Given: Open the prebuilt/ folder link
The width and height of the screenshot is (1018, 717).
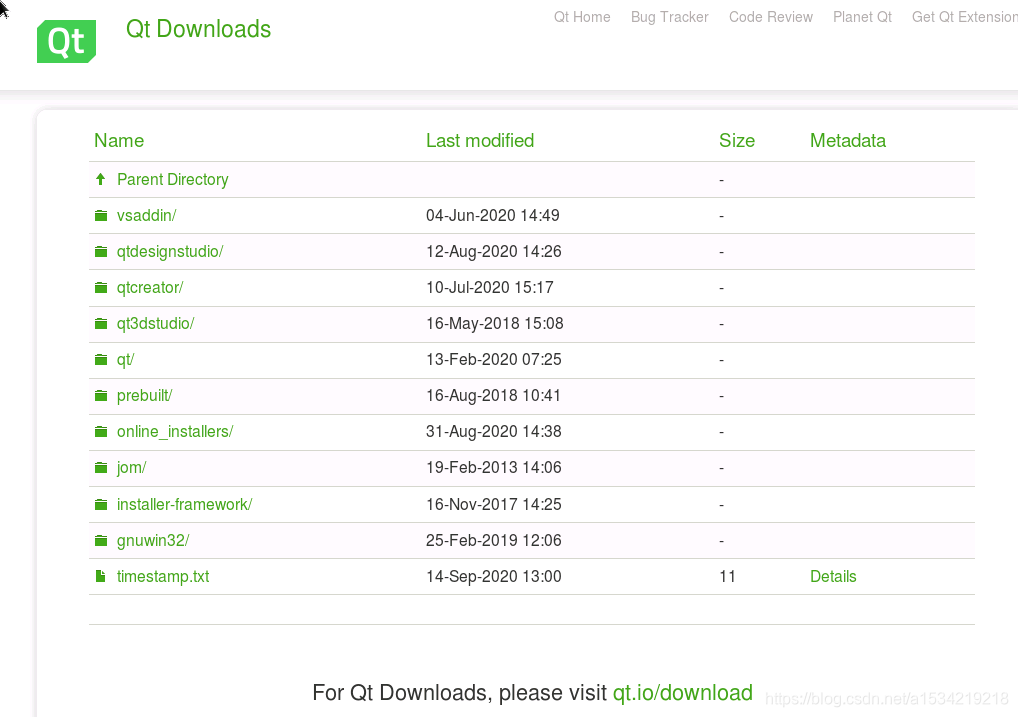Looking at the screenshot, I should (x=144, y=396).
